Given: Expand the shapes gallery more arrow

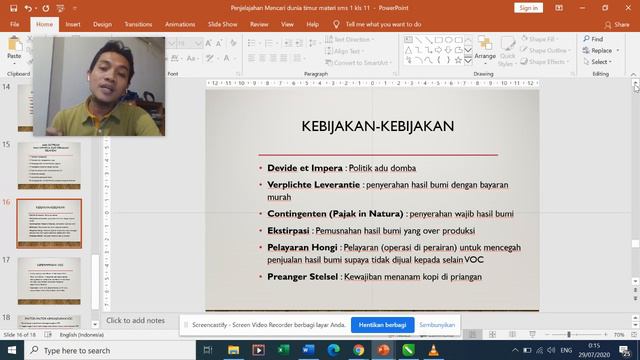Looking at the screenshot, I should point(468,61).
